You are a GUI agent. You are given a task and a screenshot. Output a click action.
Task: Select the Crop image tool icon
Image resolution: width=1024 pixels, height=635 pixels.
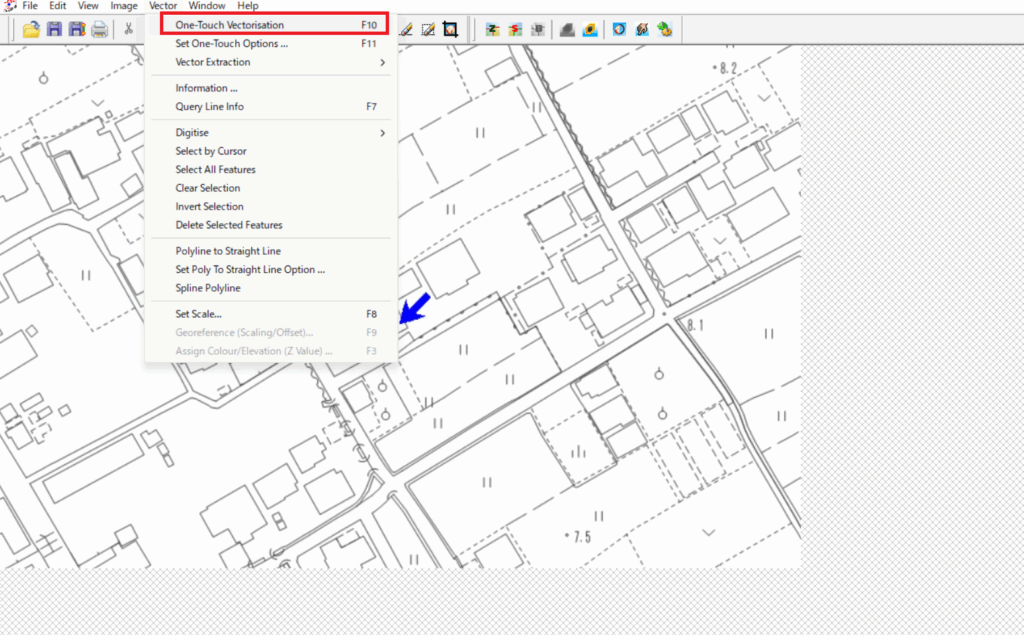(450, 29)
